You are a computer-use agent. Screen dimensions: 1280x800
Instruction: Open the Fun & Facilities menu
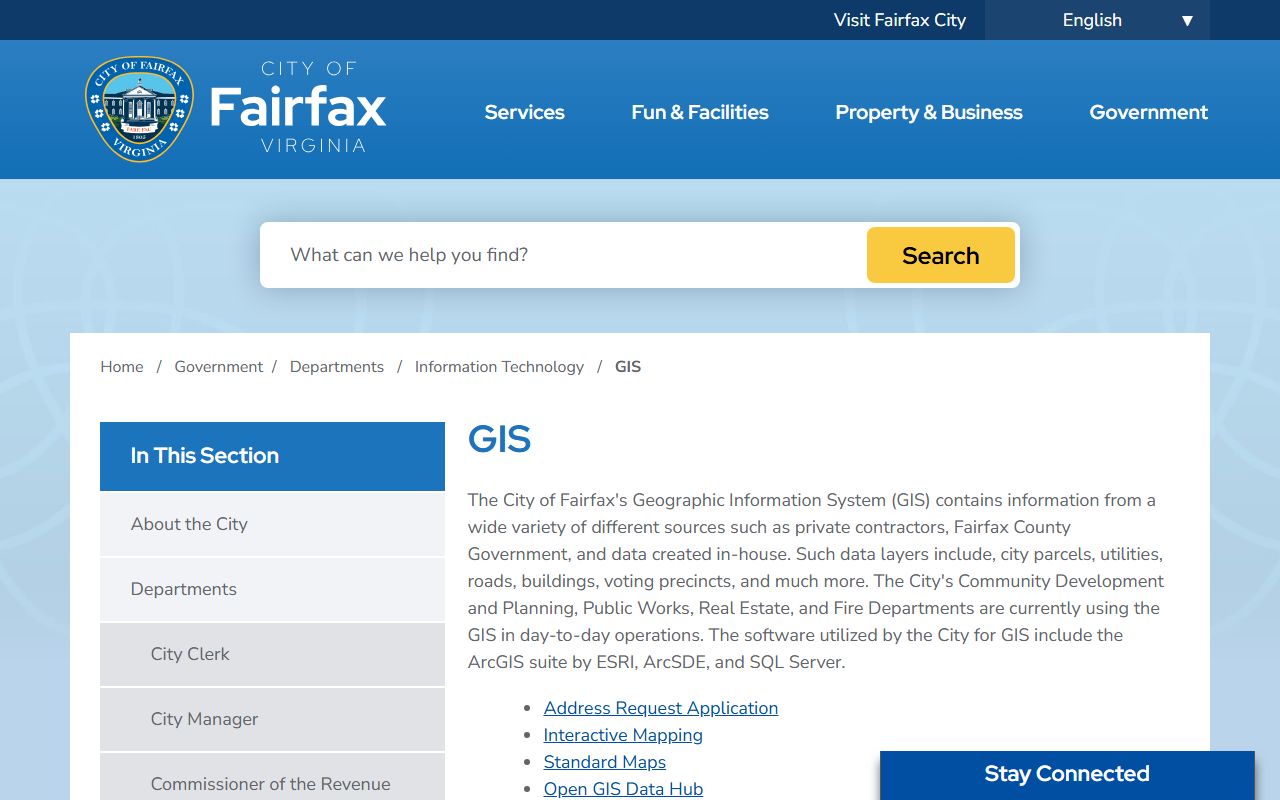pyautogui.click(x=700, y=112)
